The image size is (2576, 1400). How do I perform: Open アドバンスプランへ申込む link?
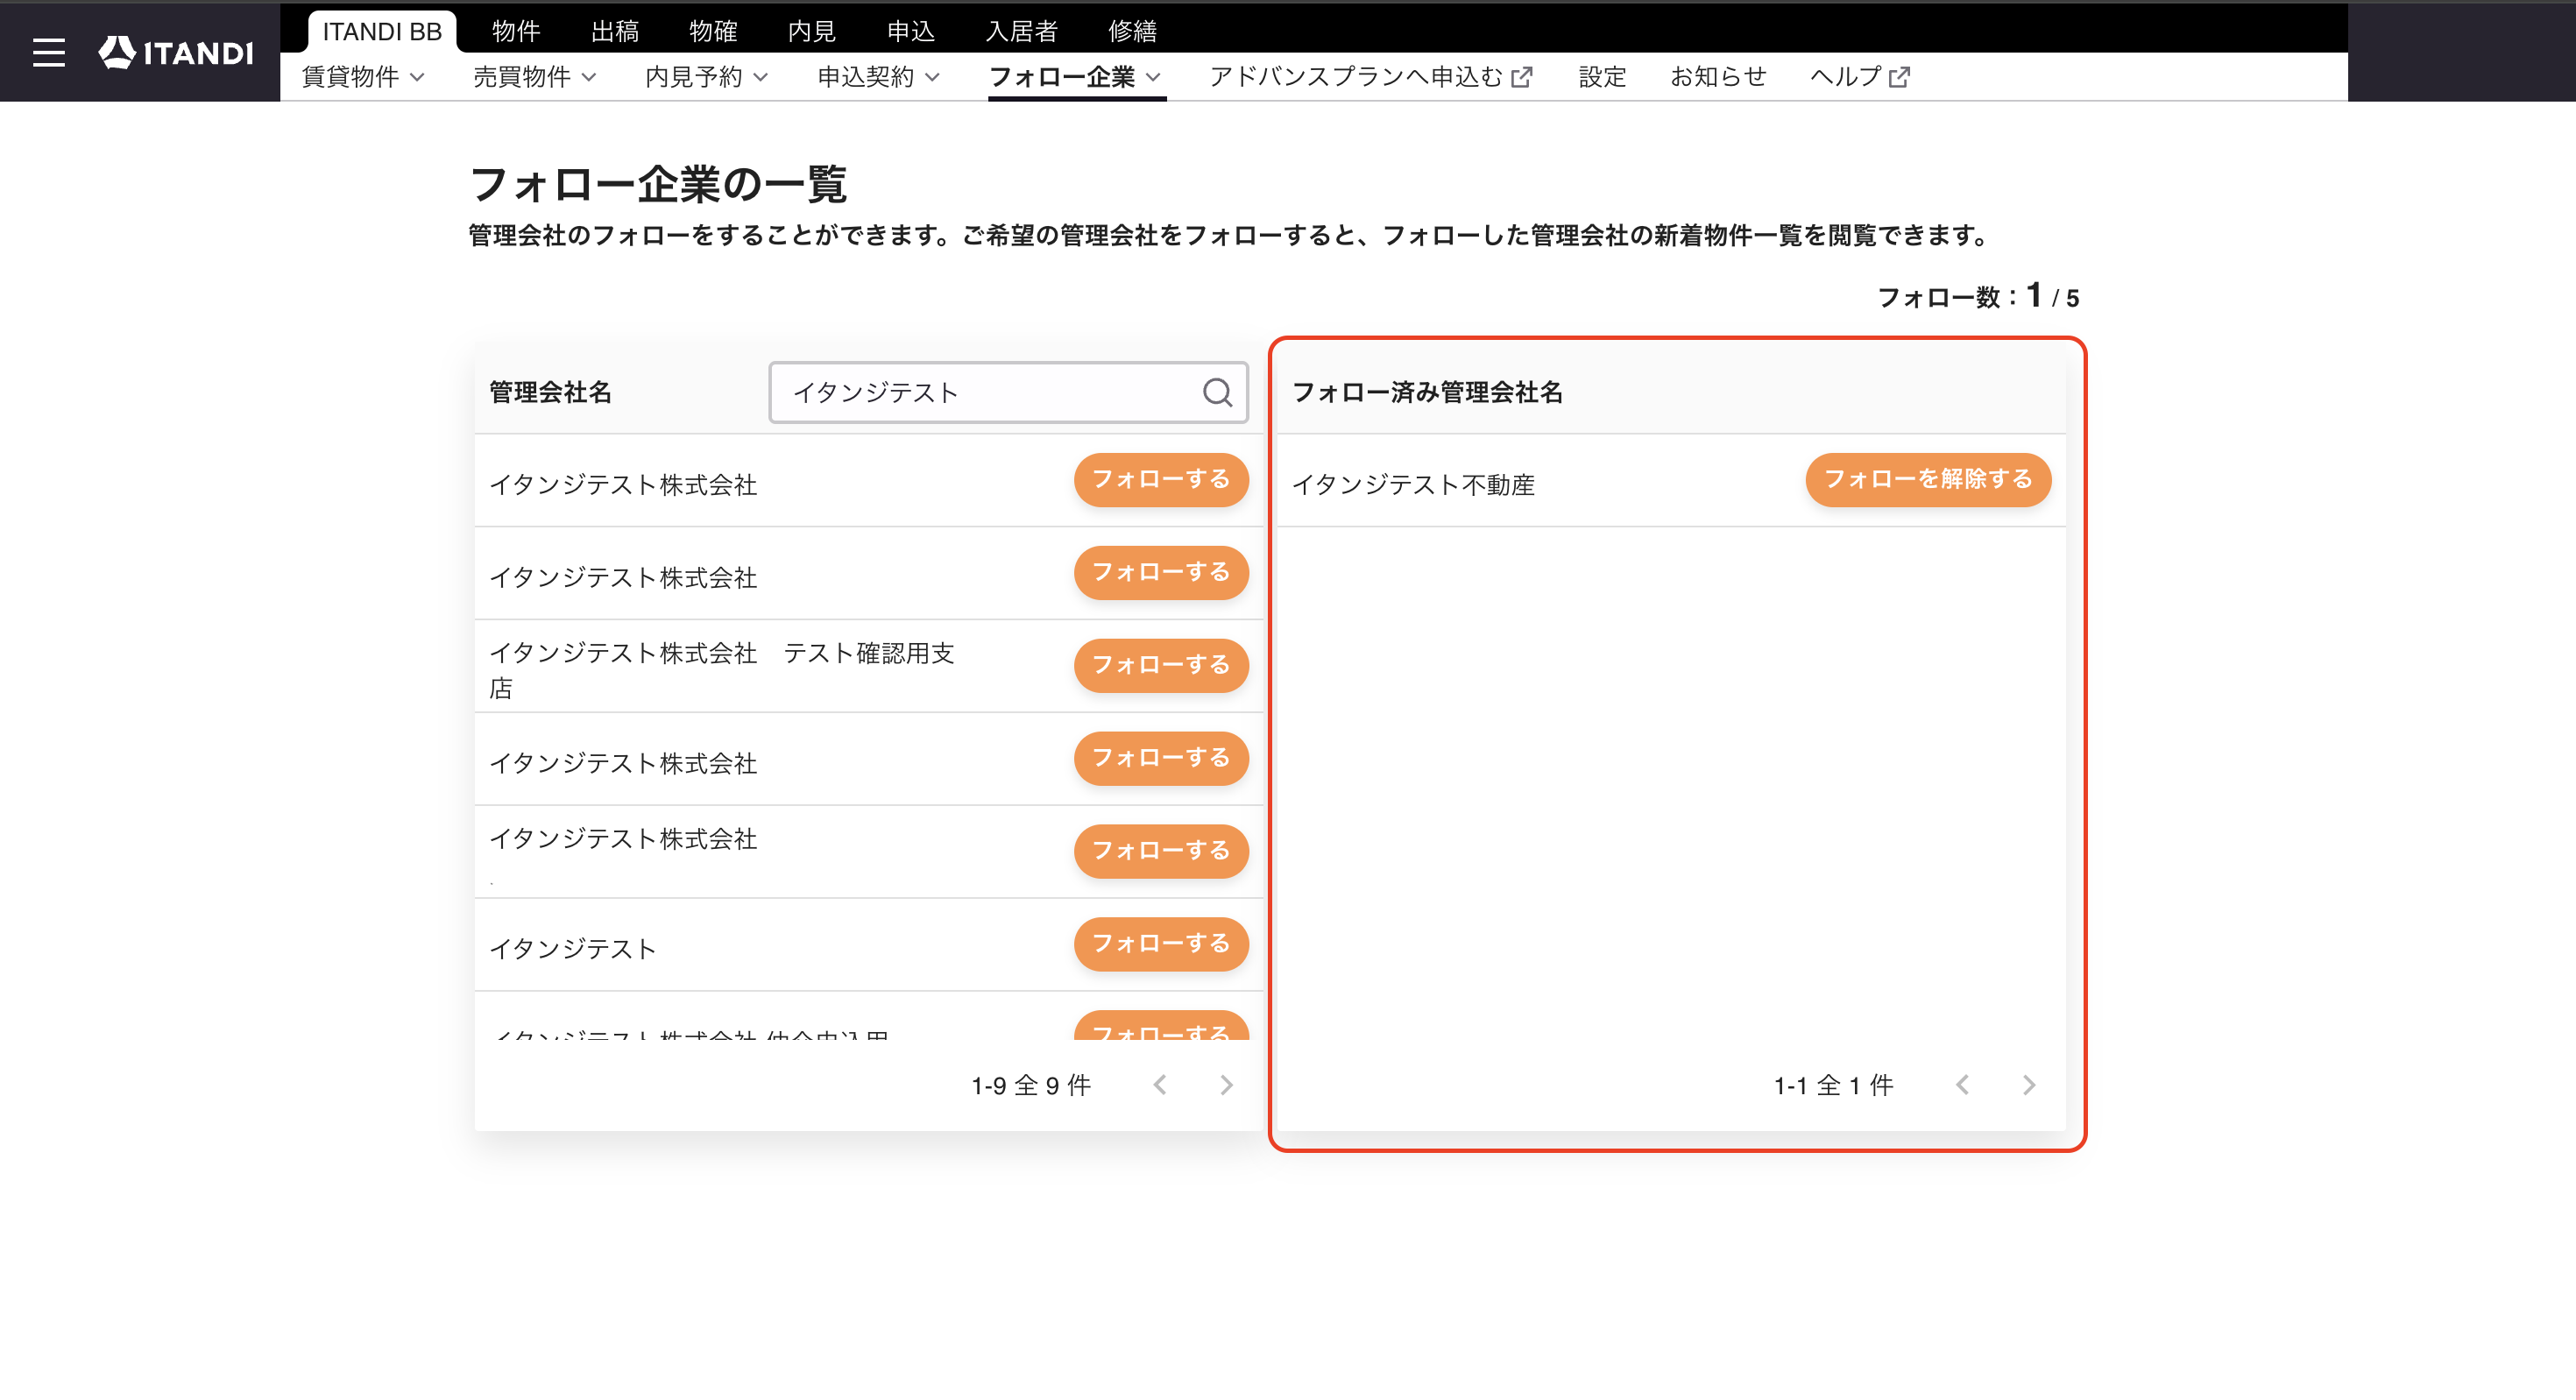(x=1370, y=77)
